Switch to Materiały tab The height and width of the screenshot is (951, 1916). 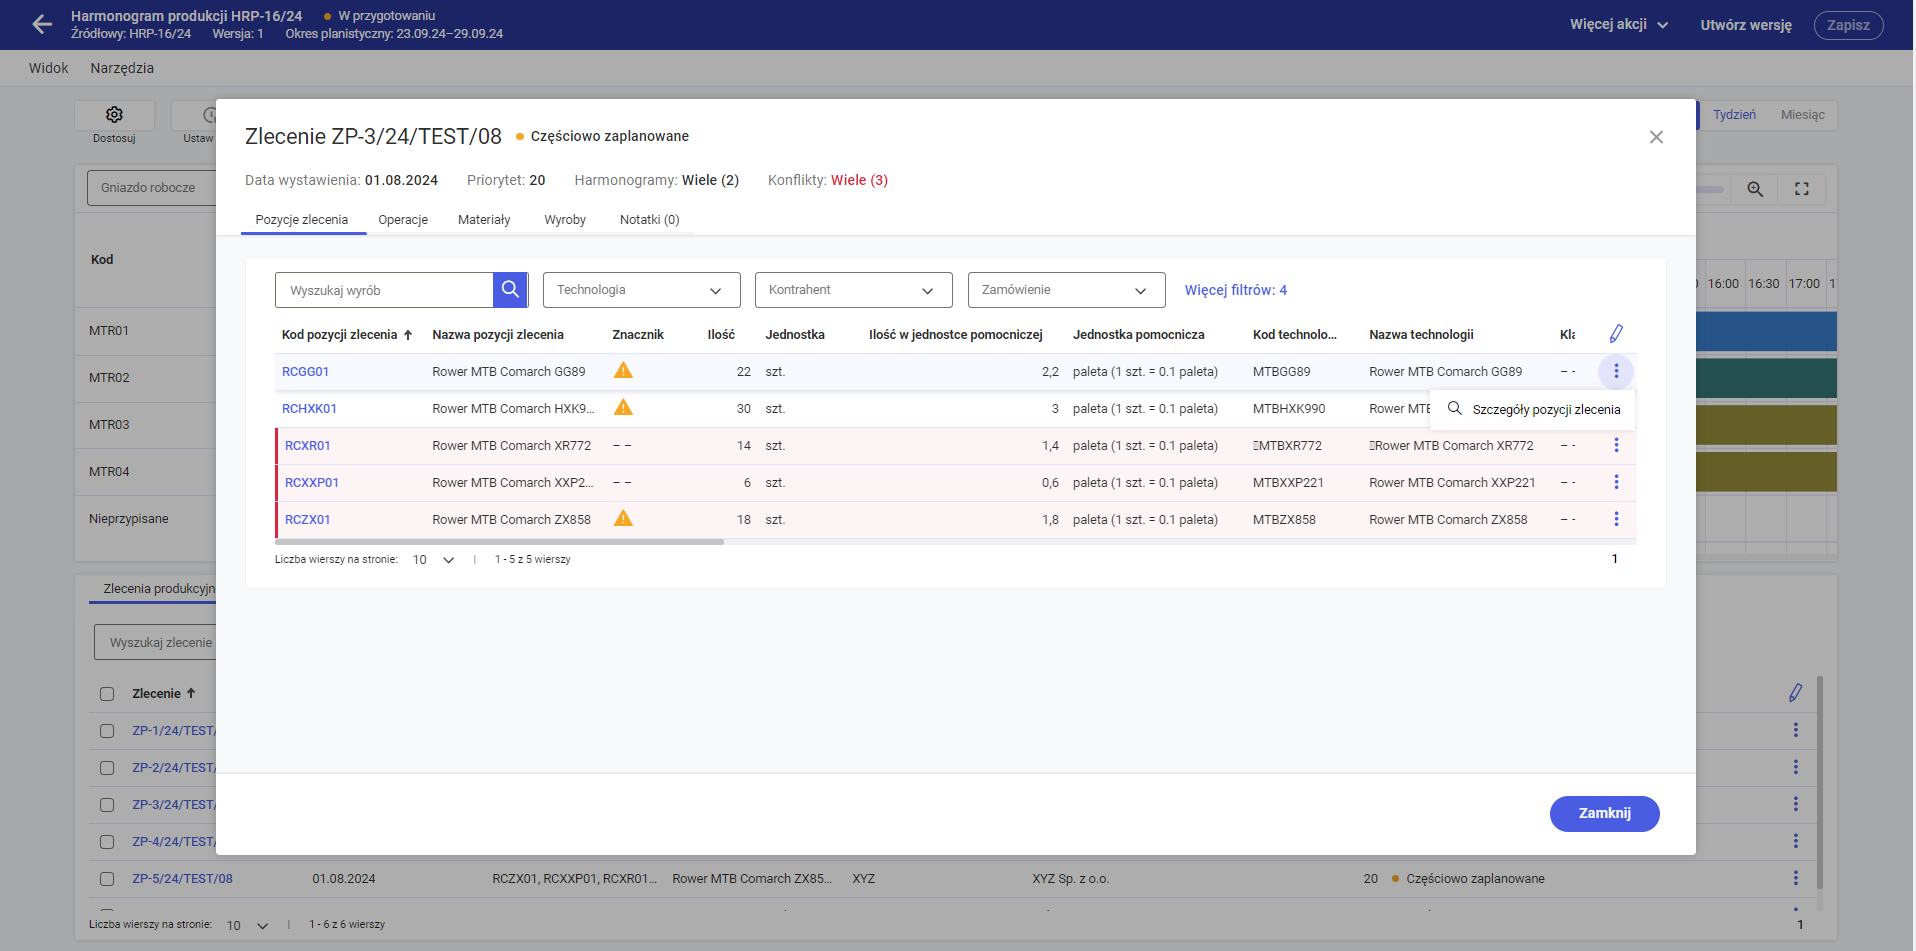coord(484,220)
